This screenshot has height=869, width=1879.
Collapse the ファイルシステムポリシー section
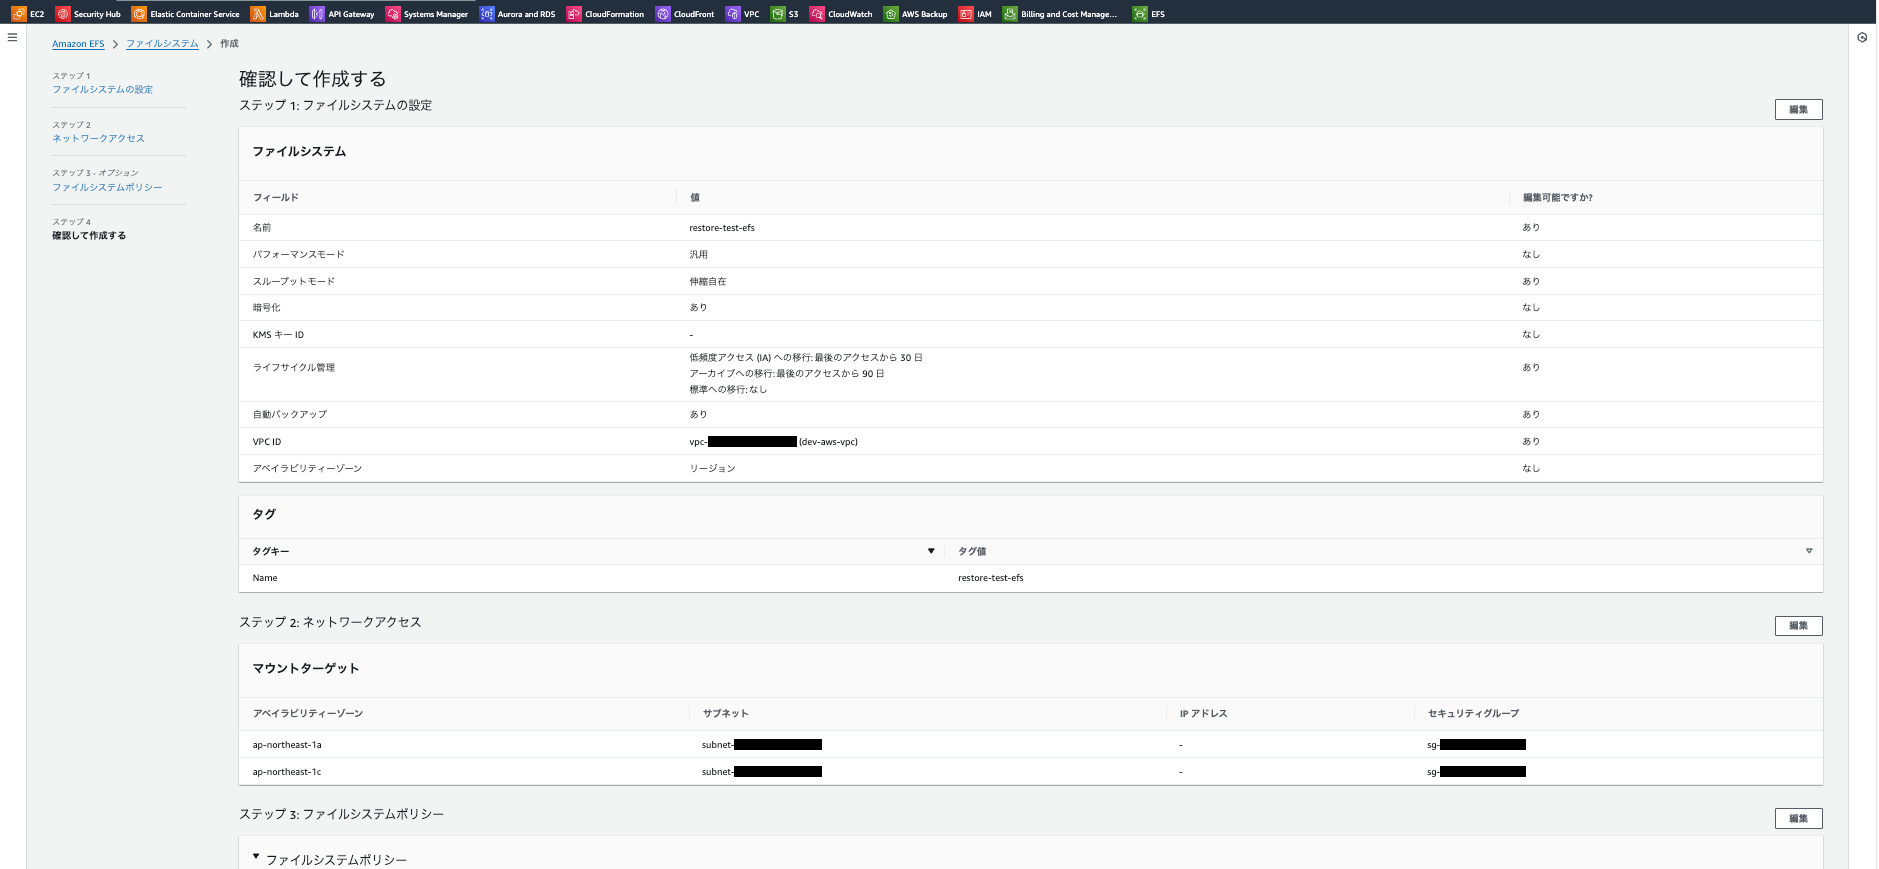tap(256, 857)
